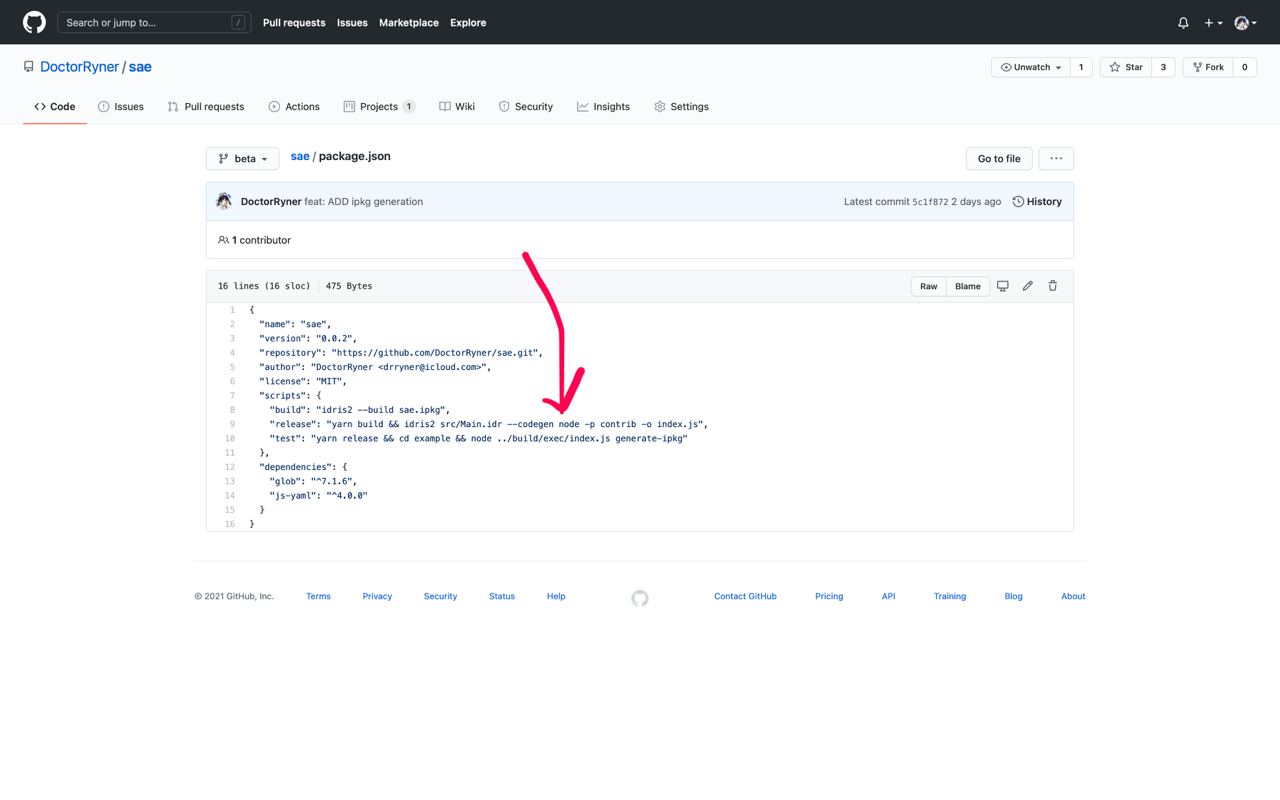
Task: Click the "license": "MIT" code line
Action: [x=303, y=381]
